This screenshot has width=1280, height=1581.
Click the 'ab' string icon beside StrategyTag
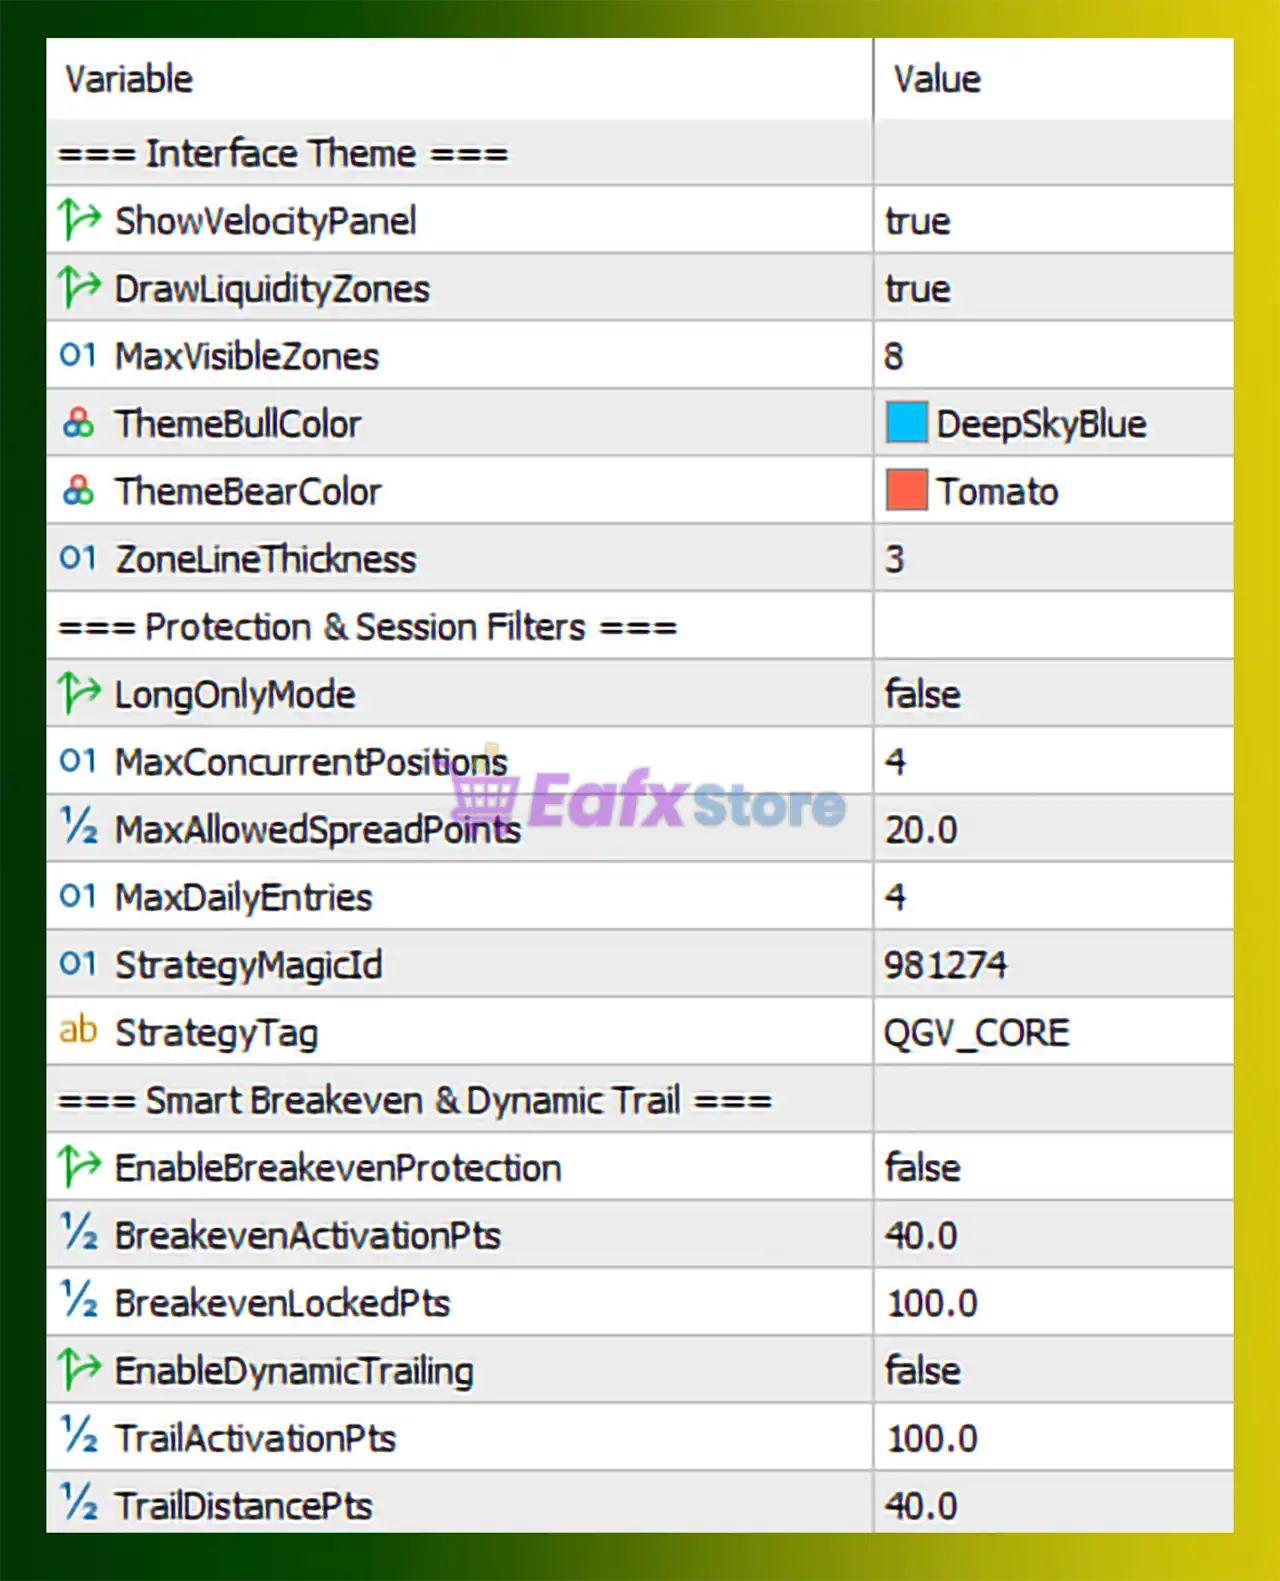point(78,1031)
